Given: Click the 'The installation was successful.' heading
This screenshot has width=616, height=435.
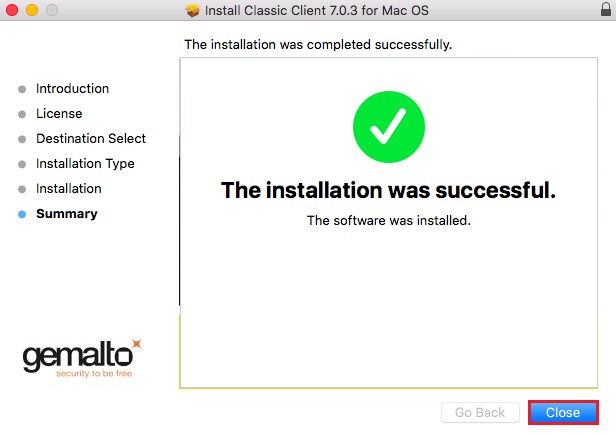Looking at the screenshot, I should [389, 190].
